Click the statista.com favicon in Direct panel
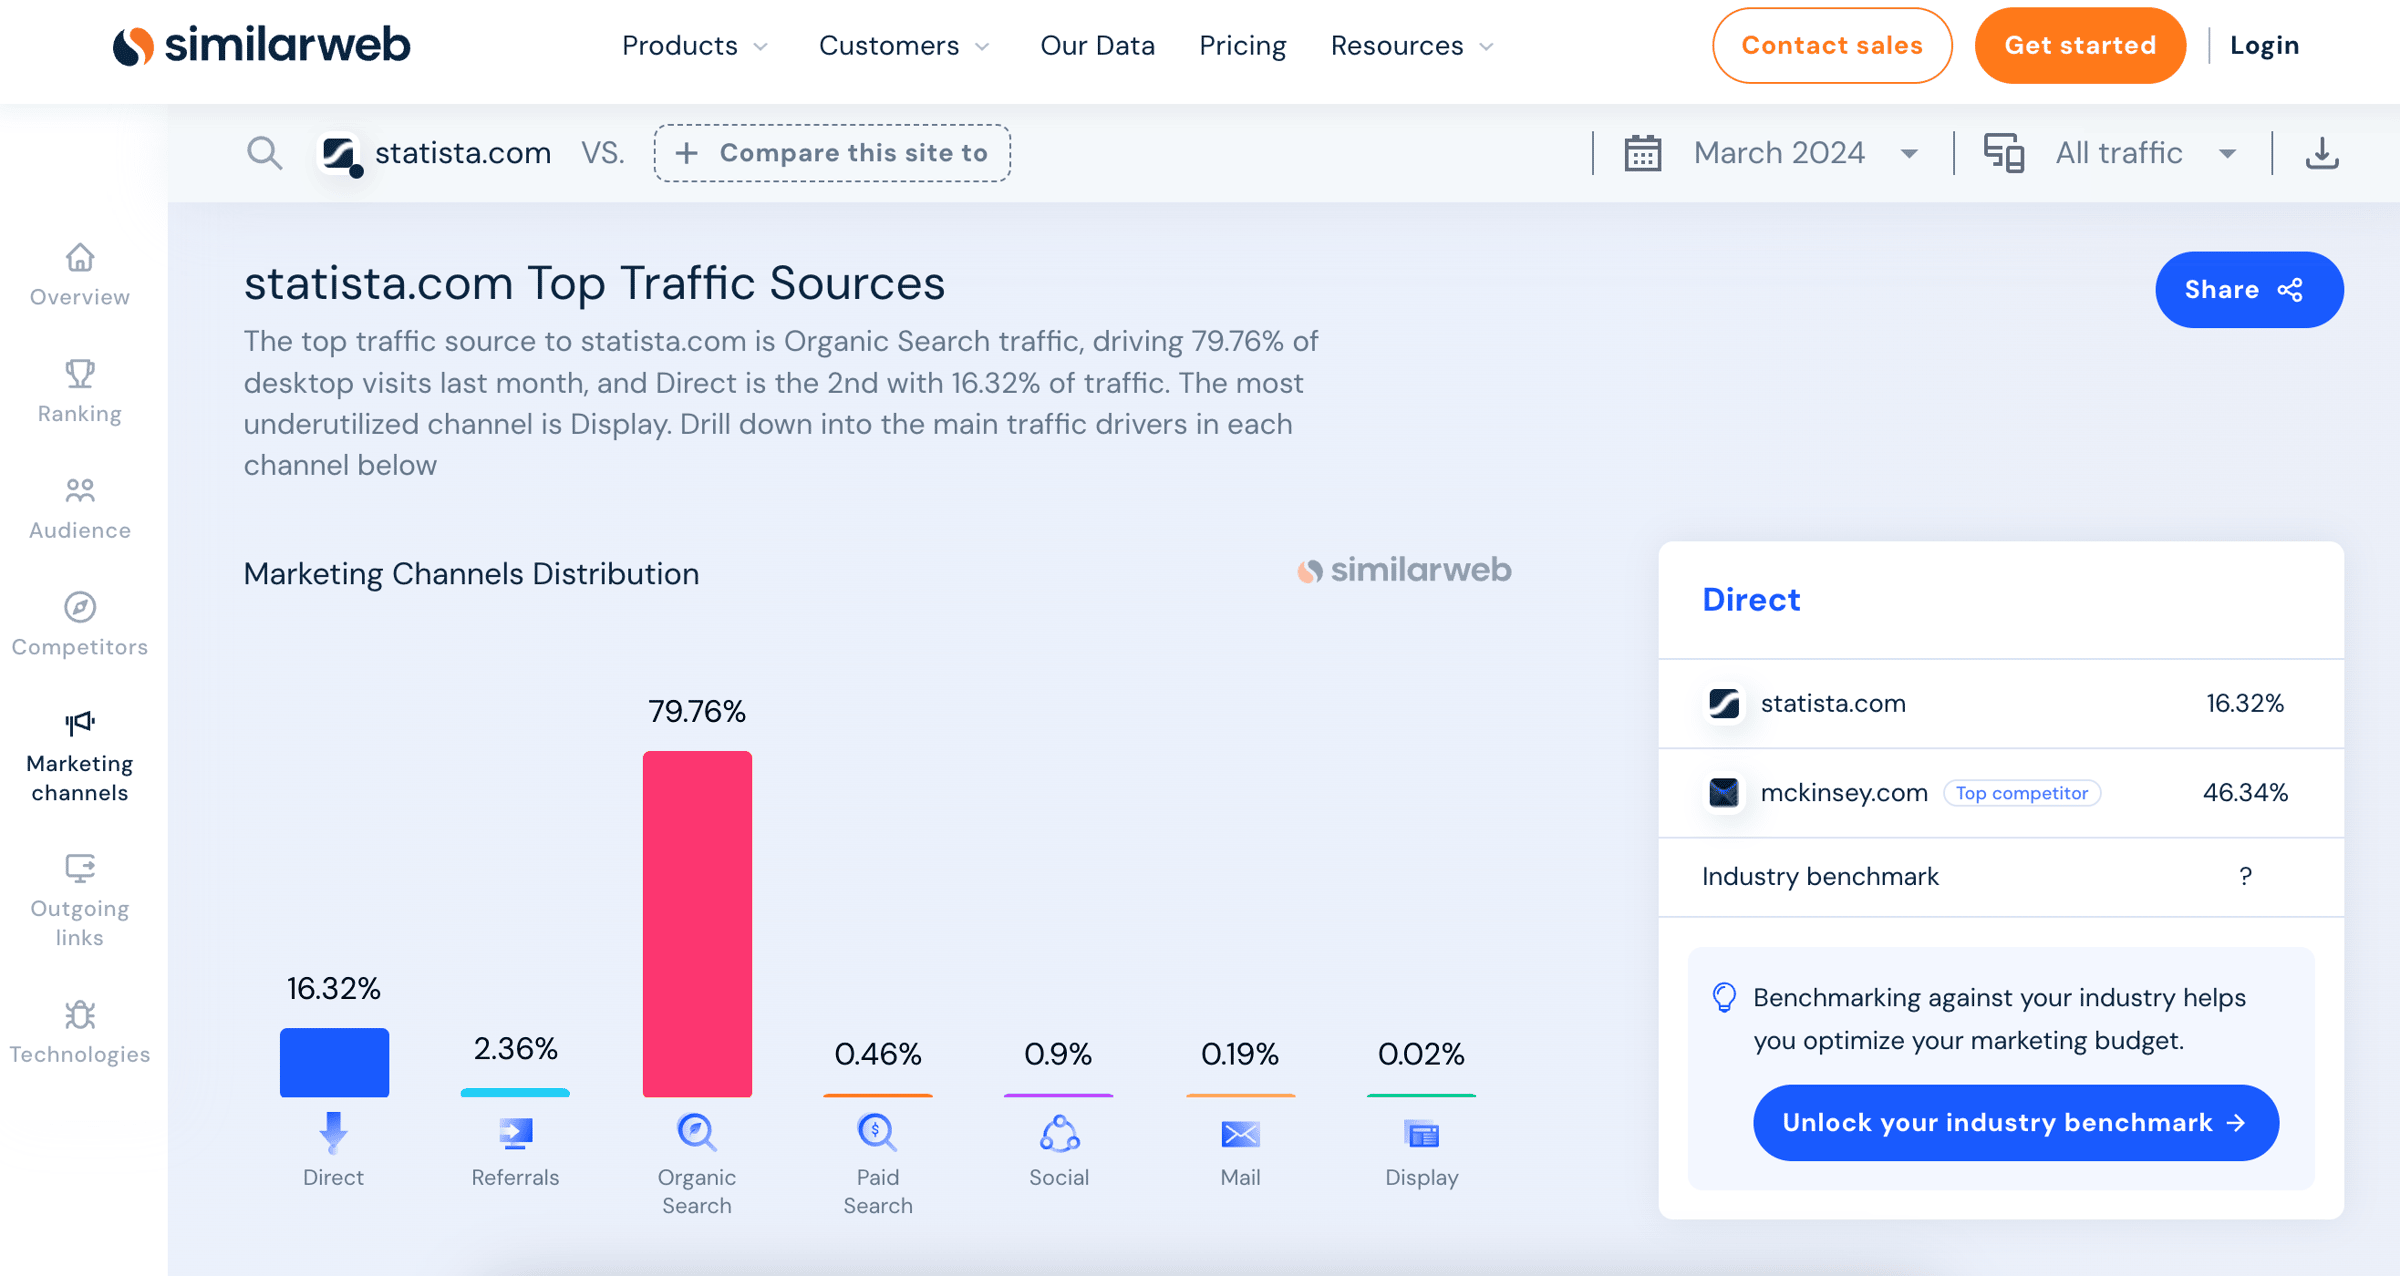This screenshot has height=1276, width=2400. click(1724, 704)
